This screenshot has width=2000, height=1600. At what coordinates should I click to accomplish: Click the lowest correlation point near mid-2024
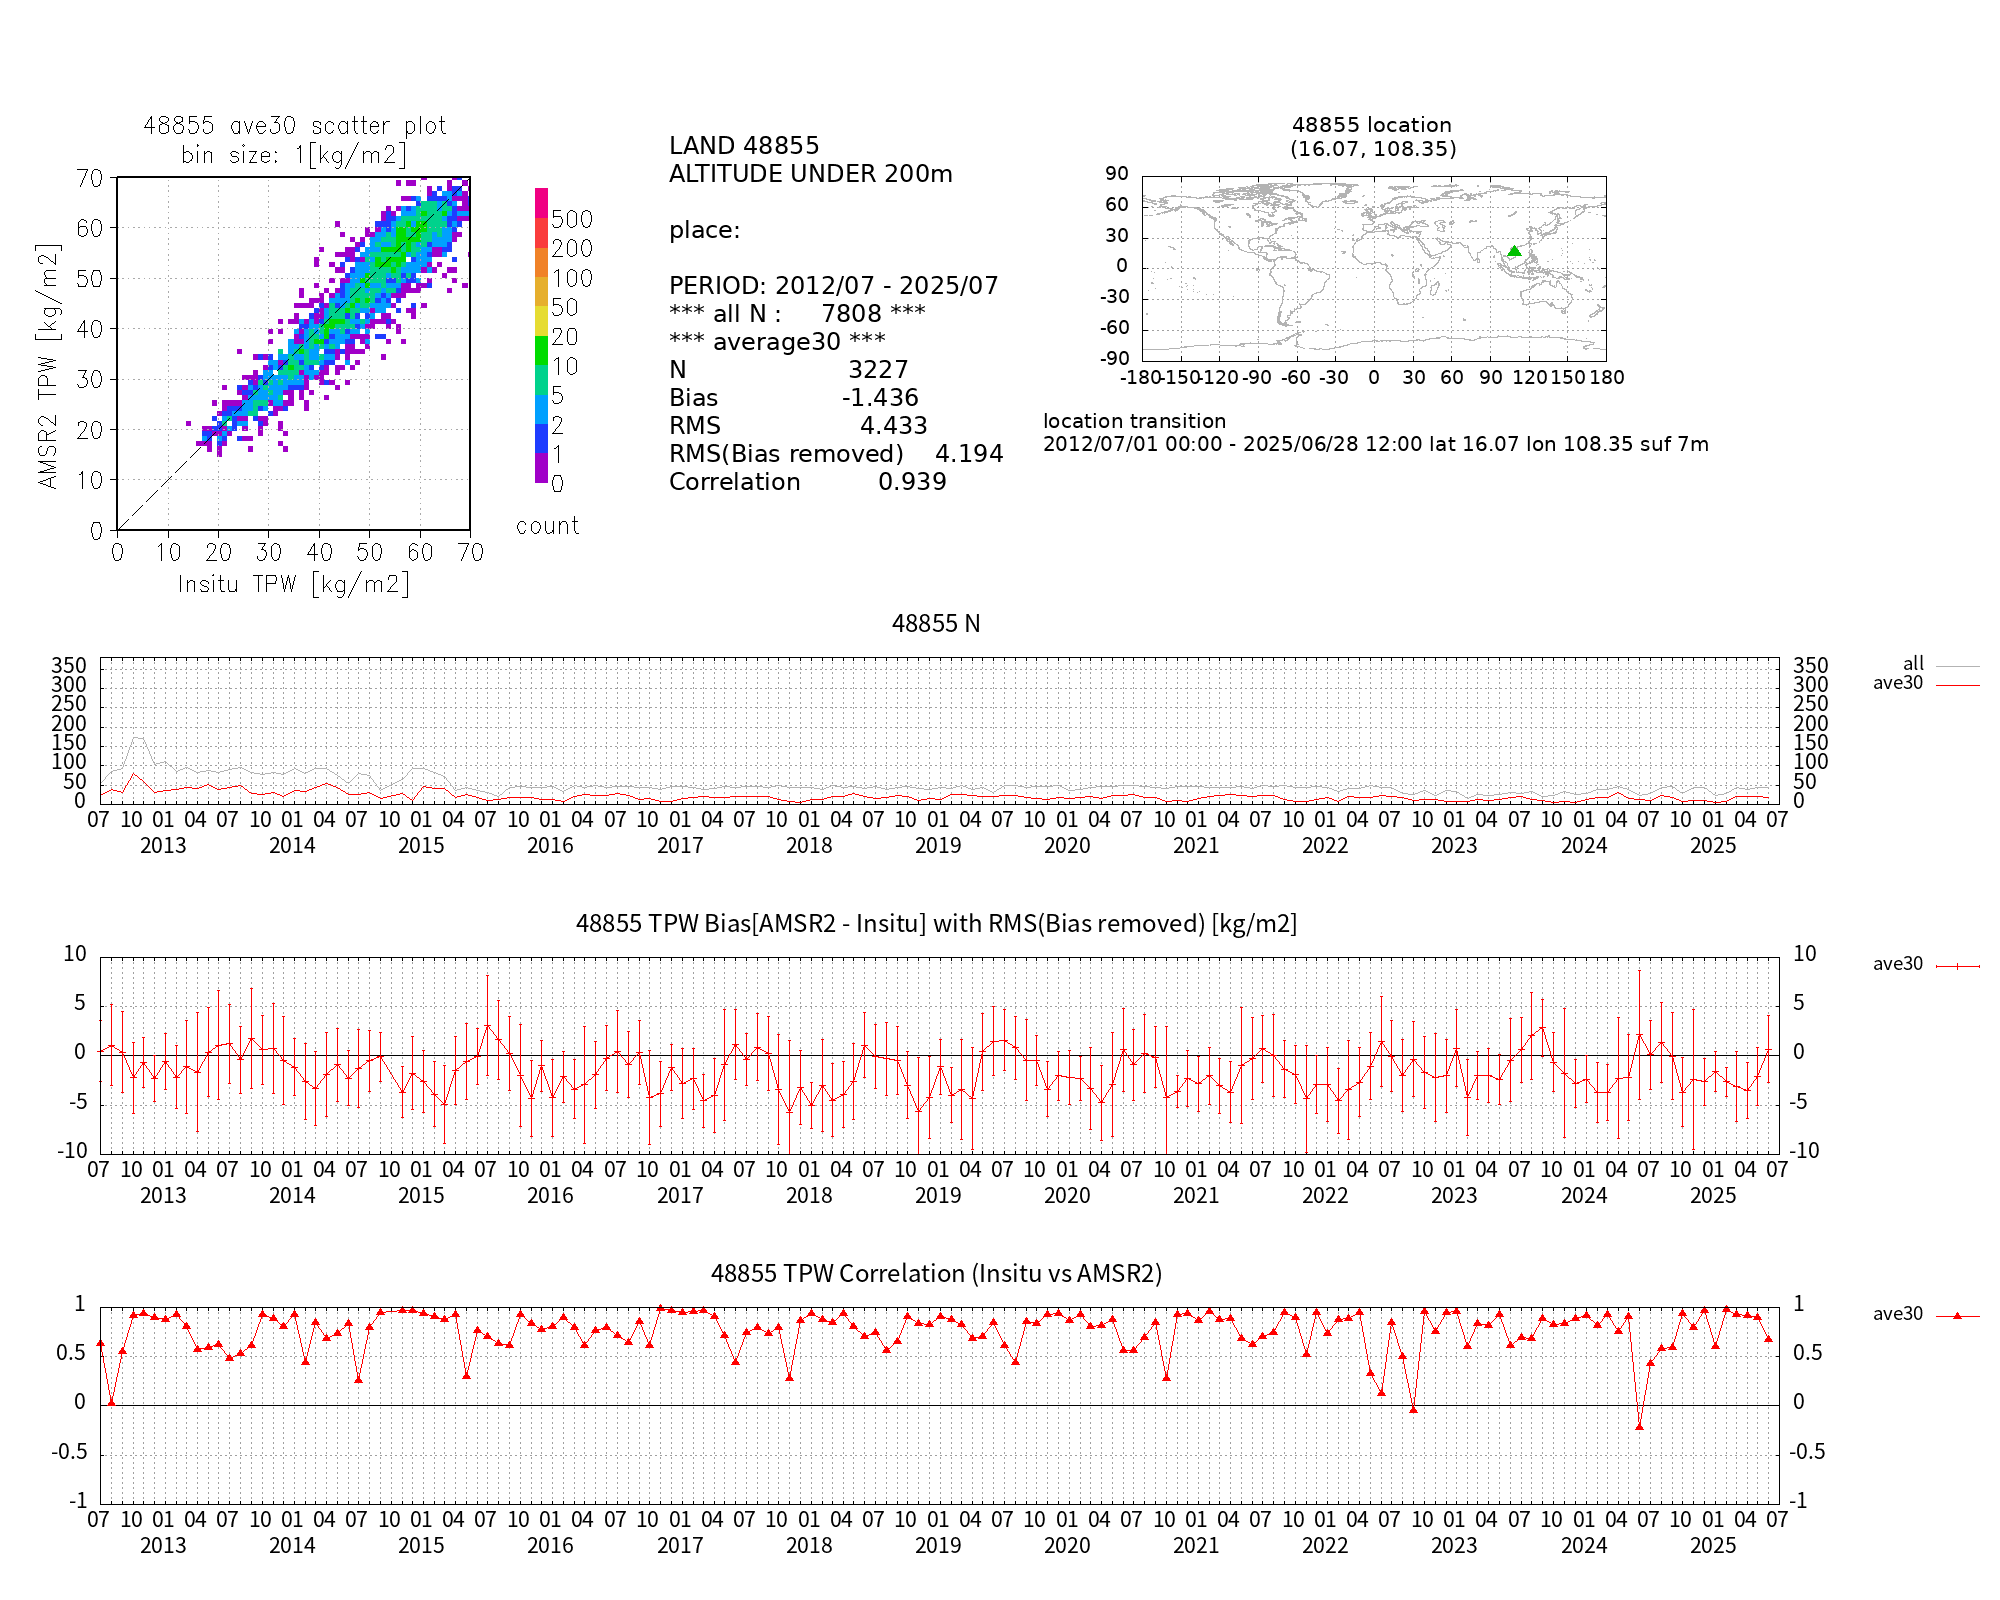1639,1426
